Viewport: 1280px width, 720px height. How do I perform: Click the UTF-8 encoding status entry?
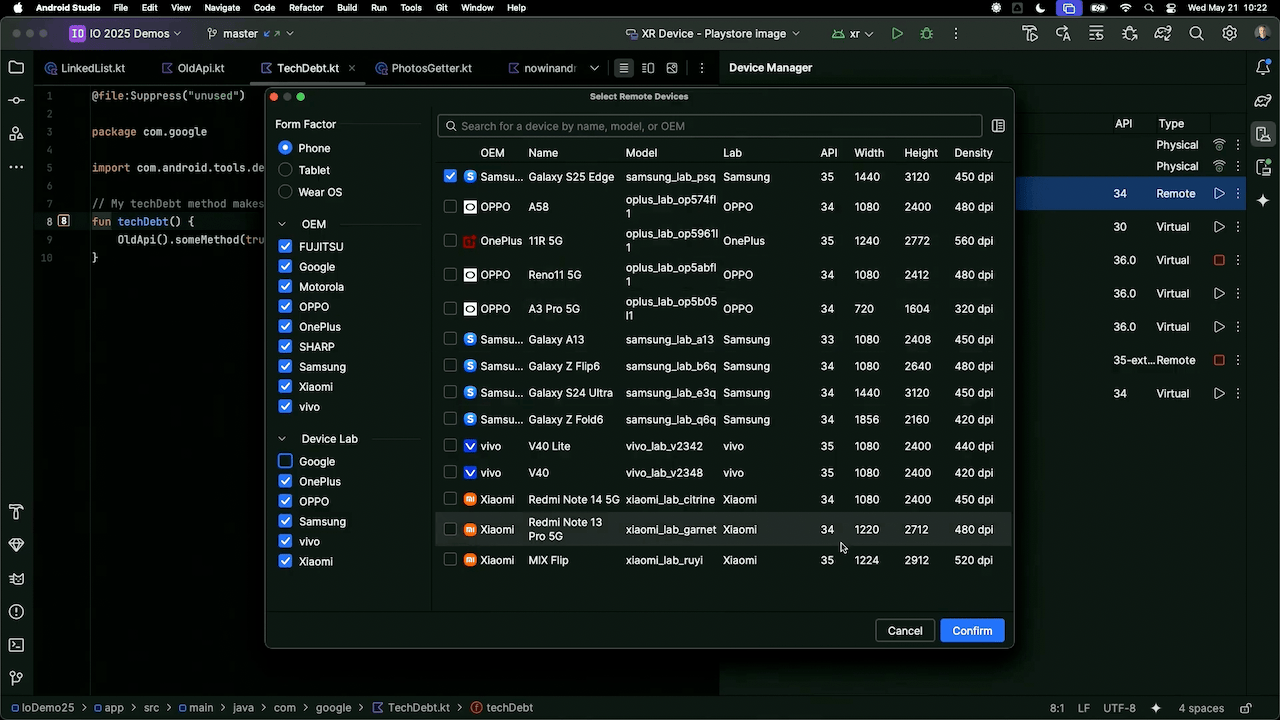[x=1120, y=708]
